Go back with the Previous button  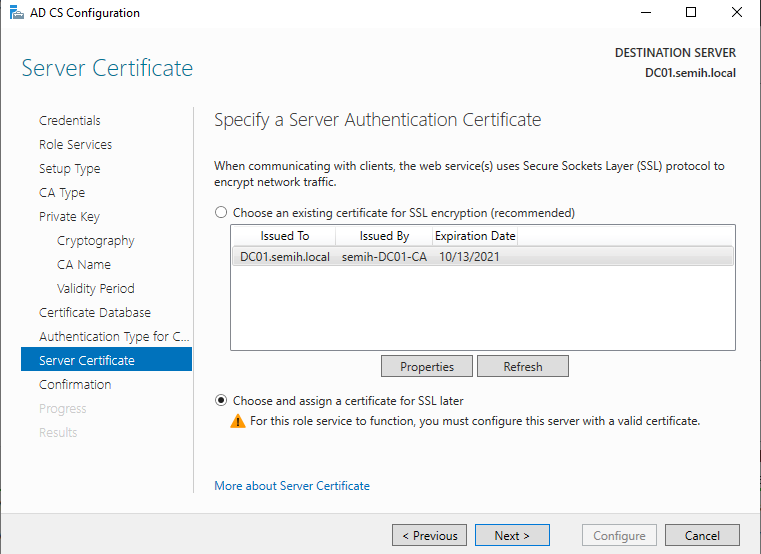tap(429, 535)
